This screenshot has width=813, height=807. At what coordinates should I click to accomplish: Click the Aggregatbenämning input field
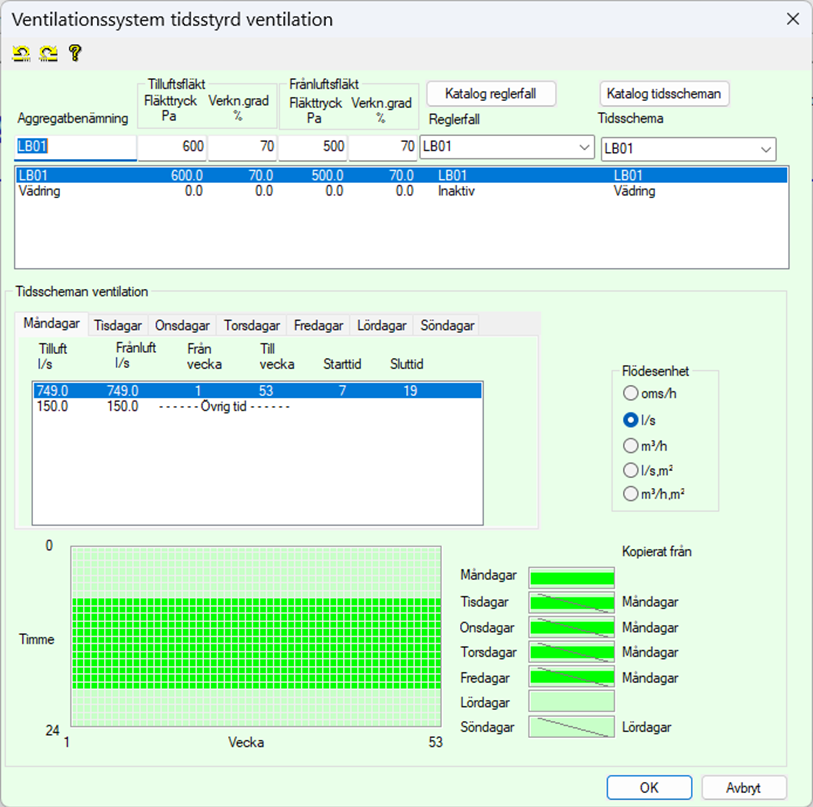pos(76,147)
